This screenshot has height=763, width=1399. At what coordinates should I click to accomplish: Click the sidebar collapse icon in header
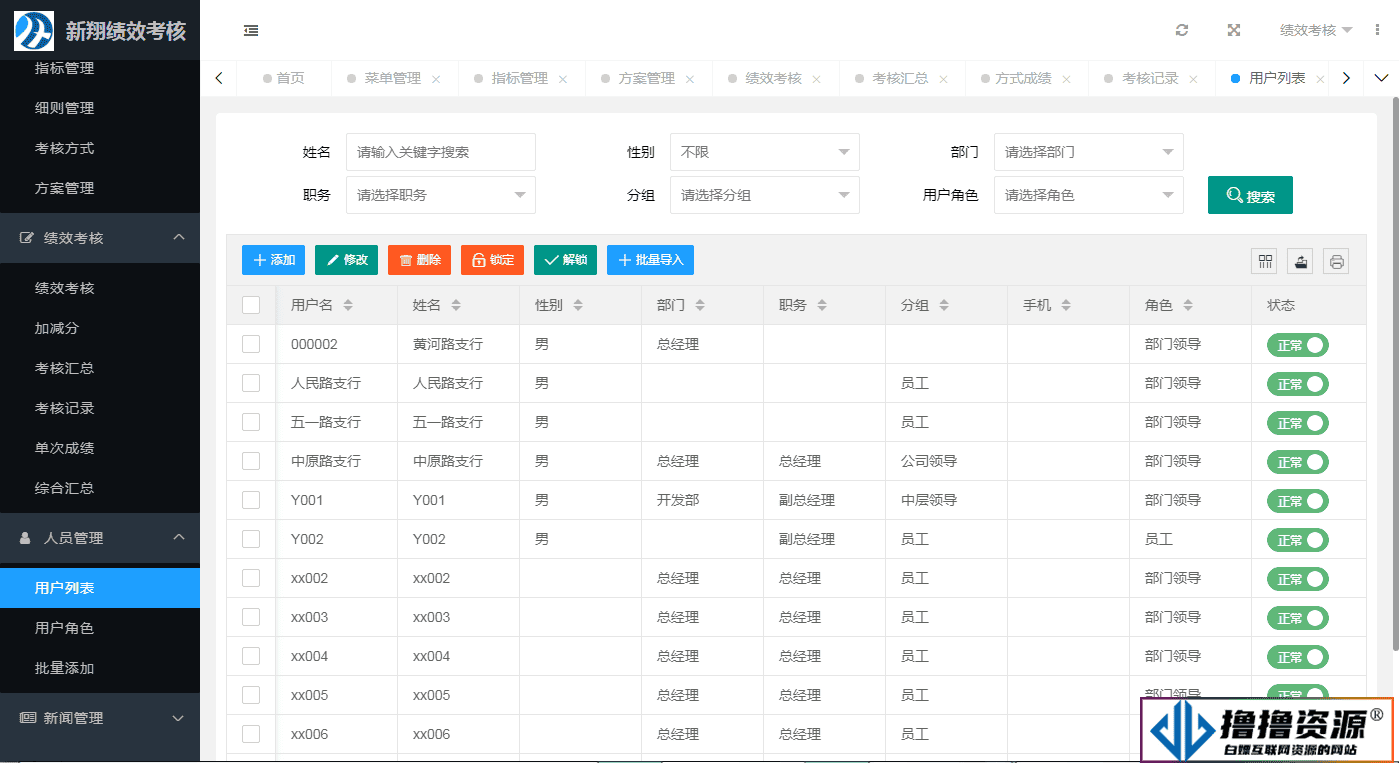[x=251, y=30]
